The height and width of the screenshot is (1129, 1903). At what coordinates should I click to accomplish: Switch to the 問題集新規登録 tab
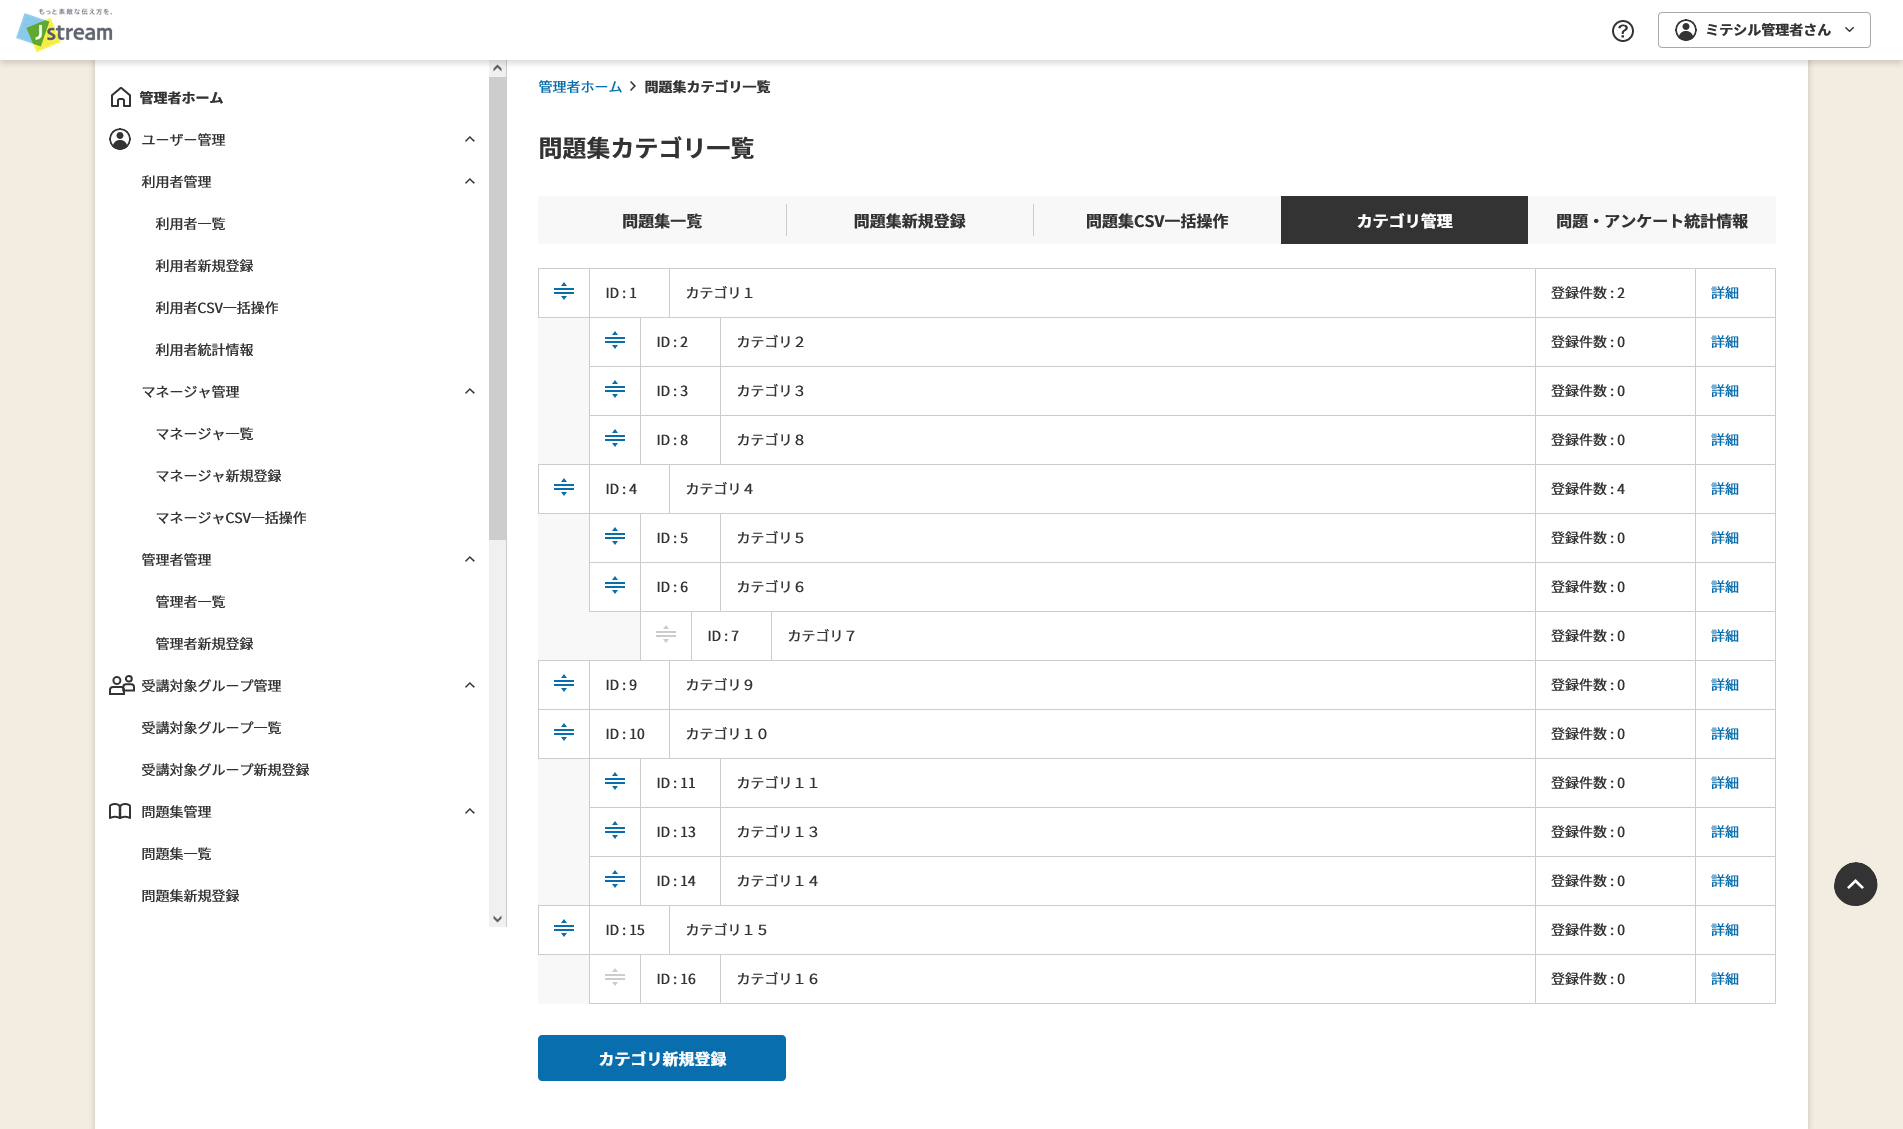click(910, 220)
